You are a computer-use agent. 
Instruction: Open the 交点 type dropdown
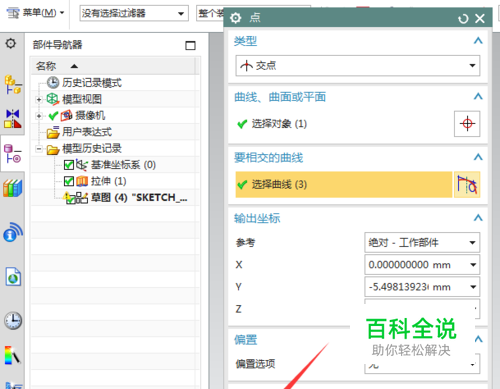358,66
